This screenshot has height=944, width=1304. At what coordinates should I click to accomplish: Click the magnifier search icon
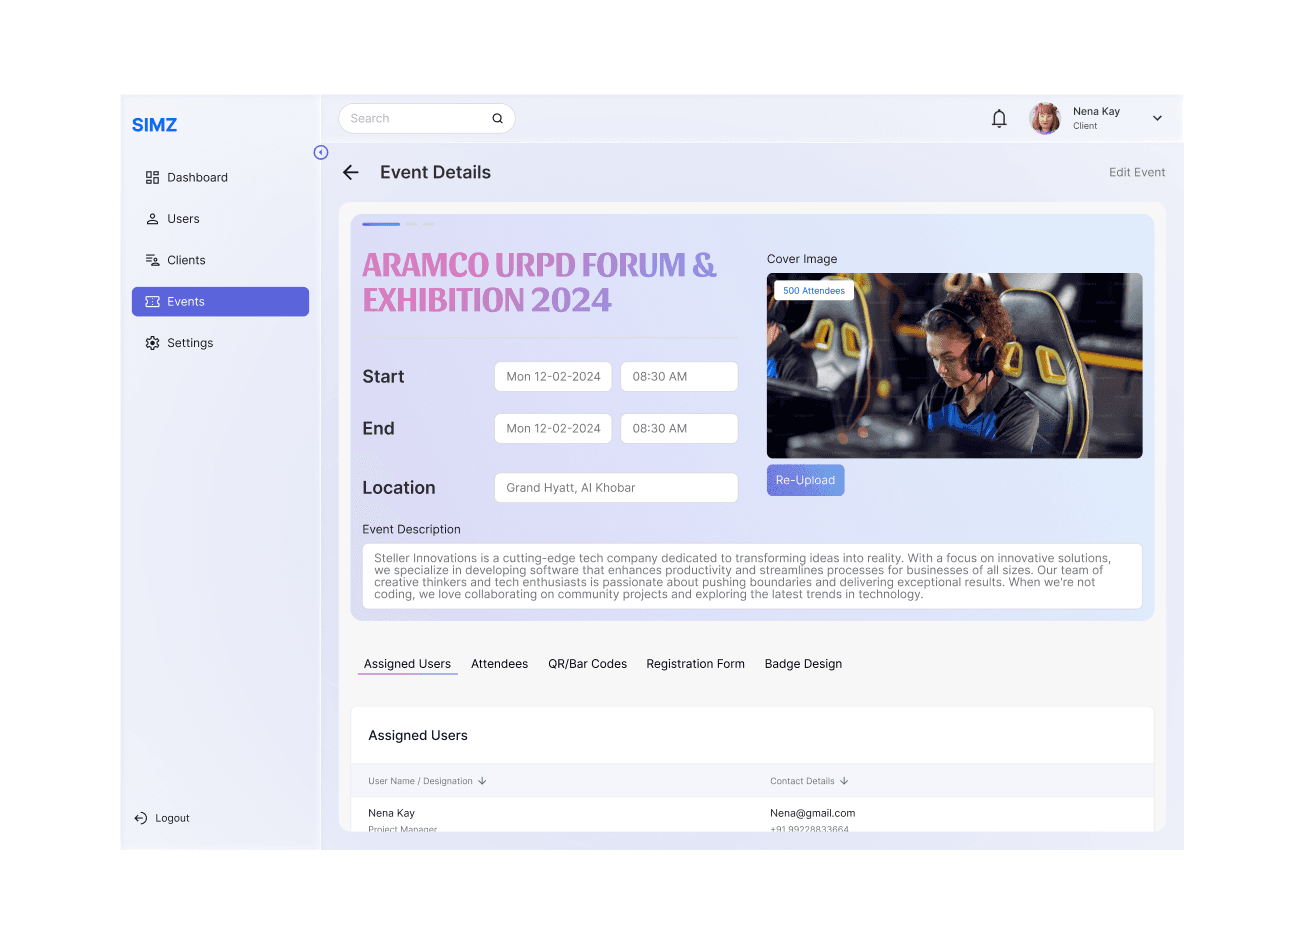click(x=497, y=118)
